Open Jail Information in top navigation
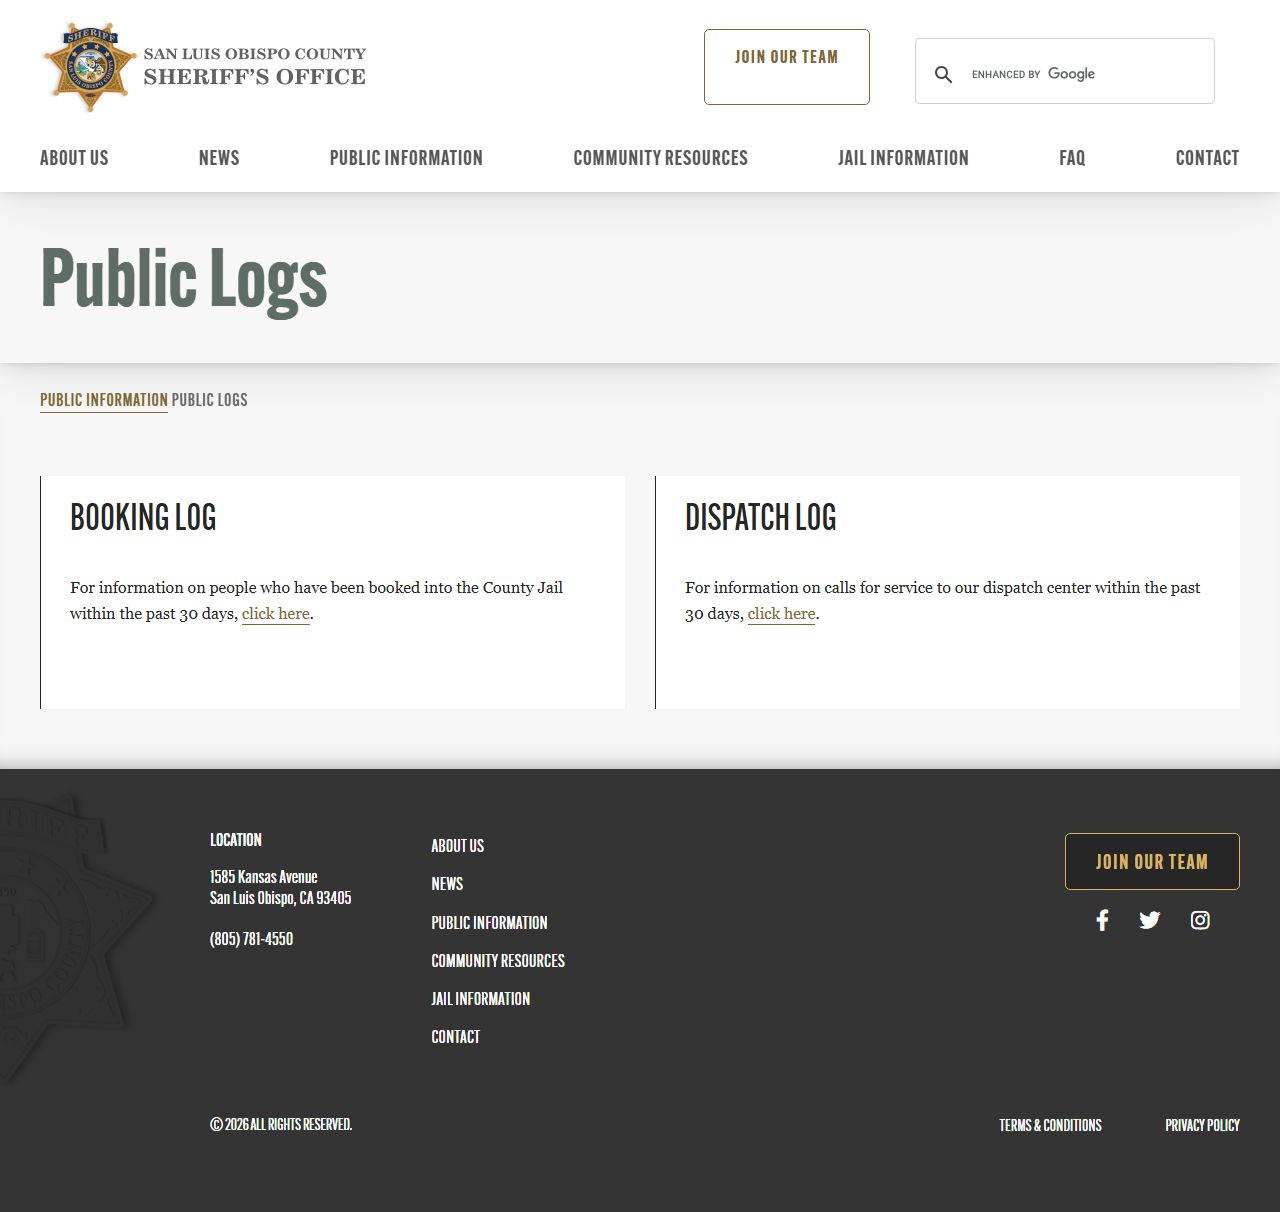The image size is (1280, 1212). click(903, 158)
